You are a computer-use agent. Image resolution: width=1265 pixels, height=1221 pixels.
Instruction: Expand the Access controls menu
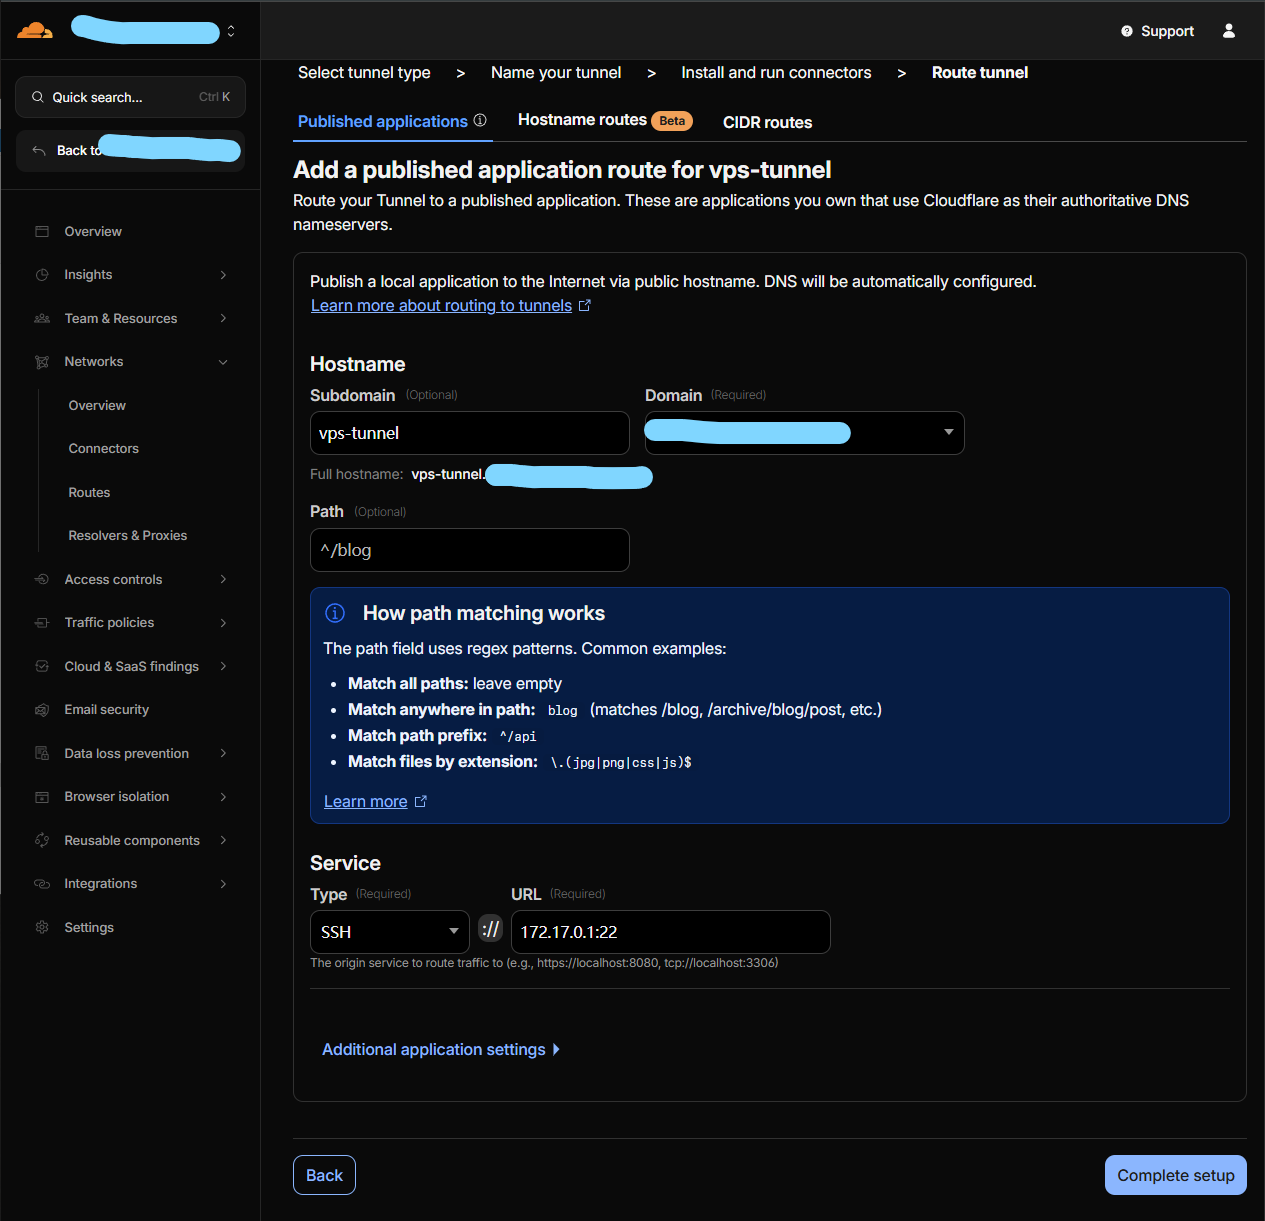click(x=223, y=580)
